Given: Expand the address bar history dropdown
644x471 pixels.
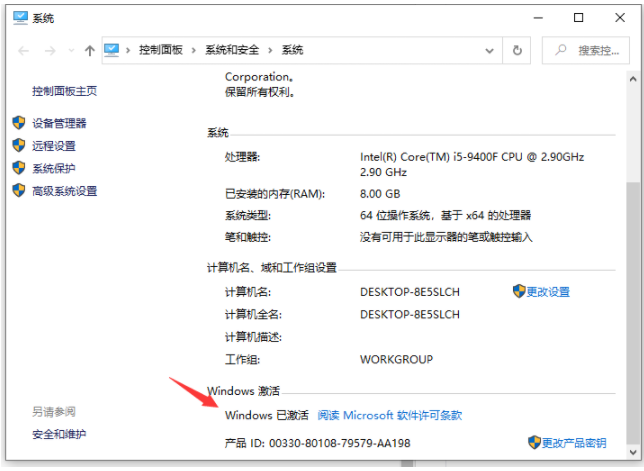Looking at the screenshot, I should tap(490, 50).
